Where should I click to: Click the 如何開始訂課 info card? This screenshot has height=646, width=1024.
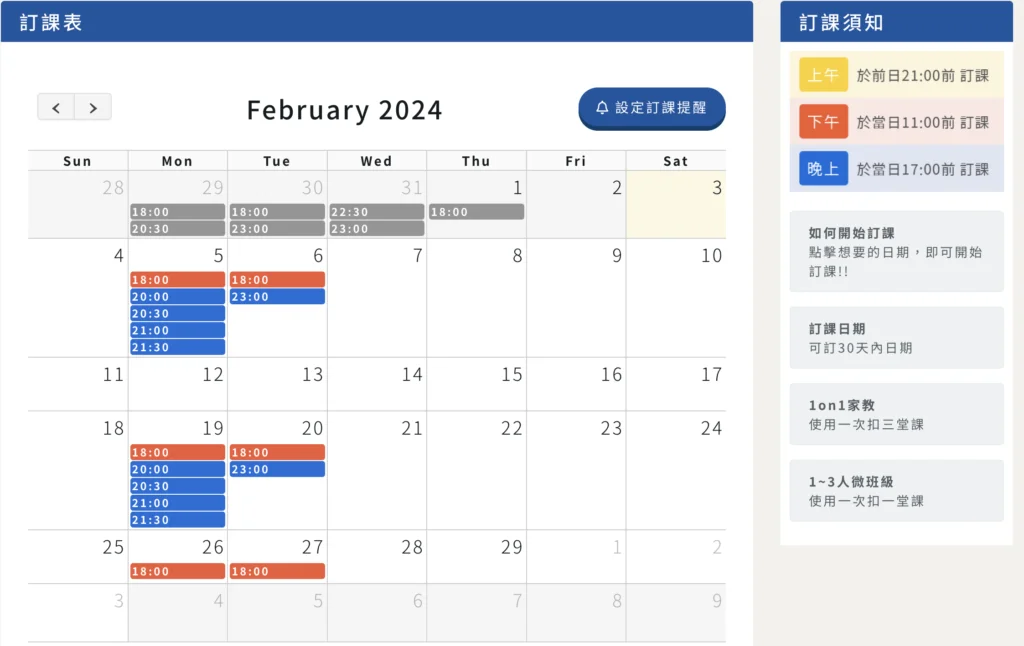pyautogui.click(x=896, y=251)
